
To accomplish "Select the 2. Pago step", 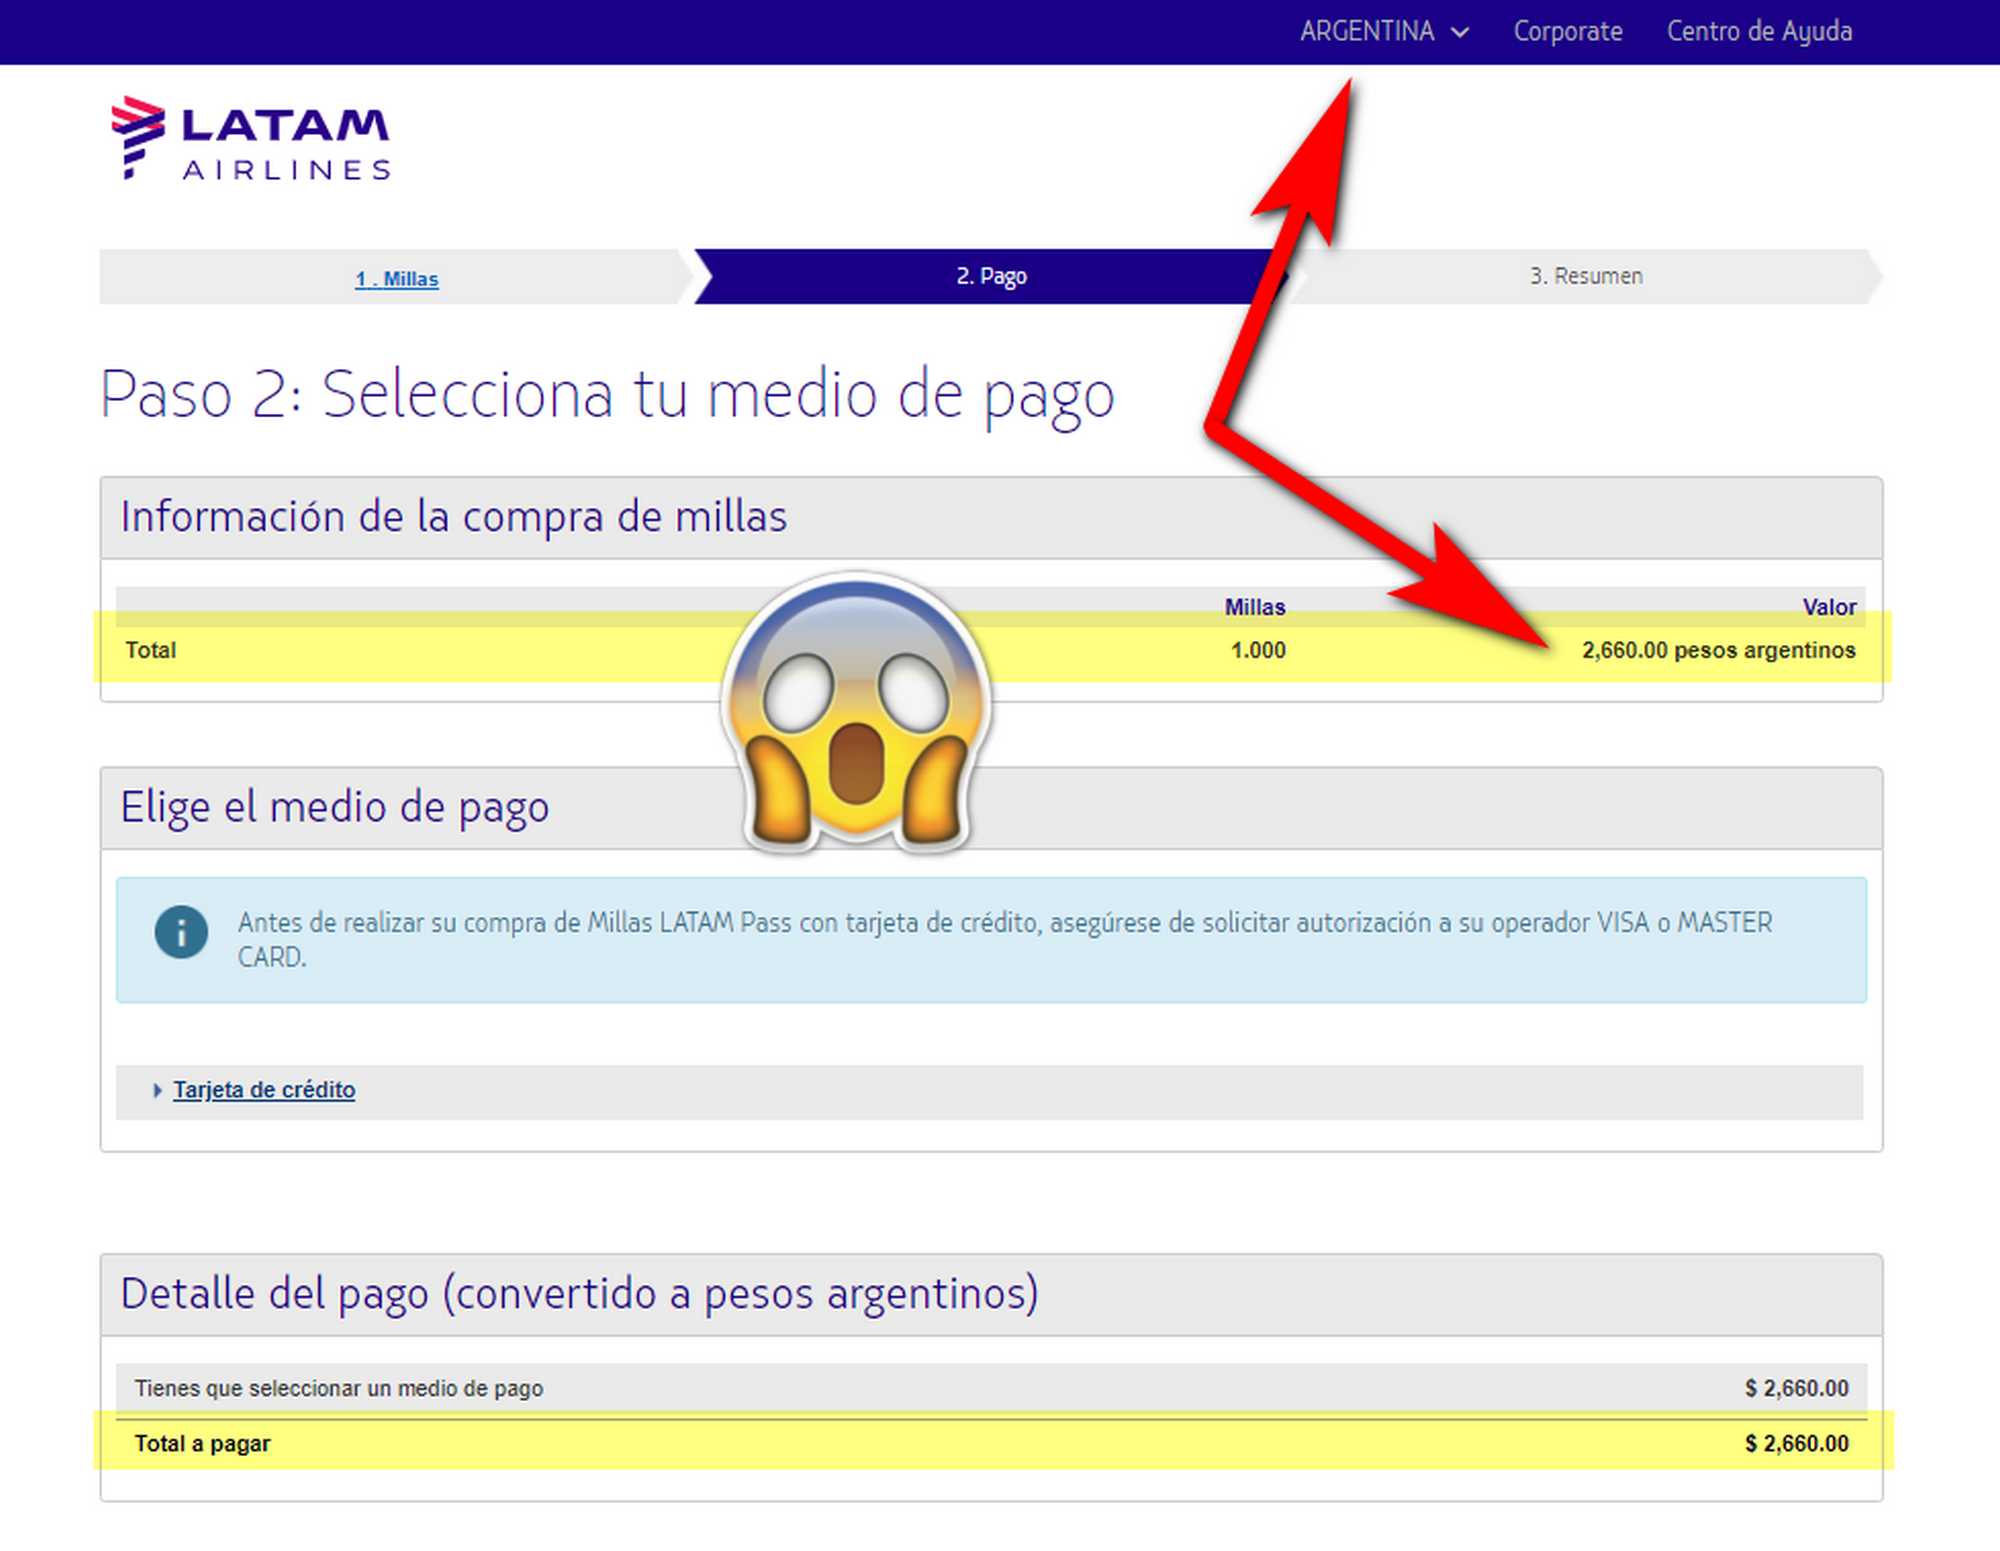I will 991,276.
